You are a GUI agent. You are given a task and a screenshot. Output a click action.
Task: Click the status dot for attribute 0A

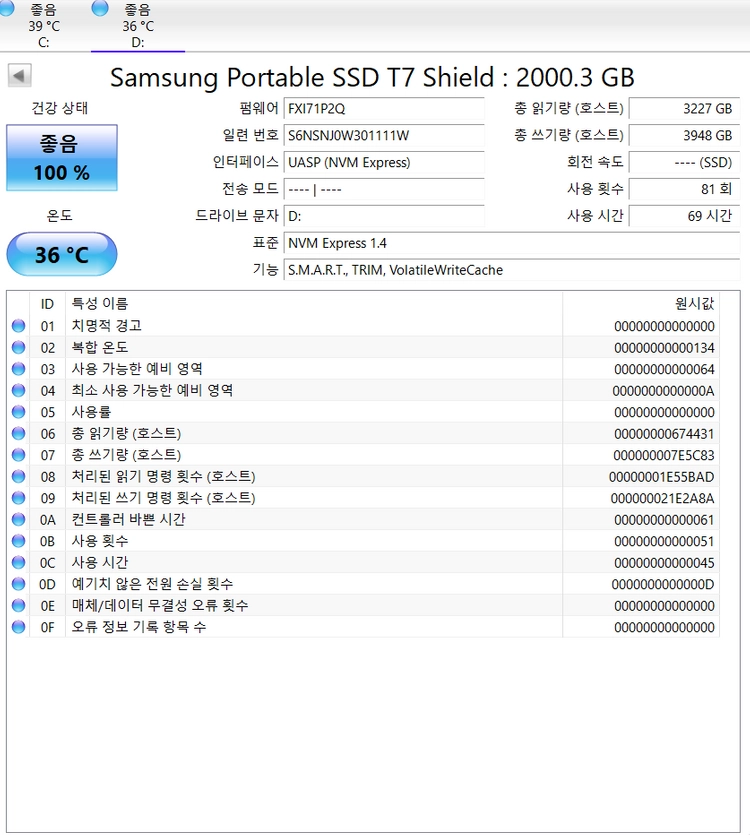point(19,519)
